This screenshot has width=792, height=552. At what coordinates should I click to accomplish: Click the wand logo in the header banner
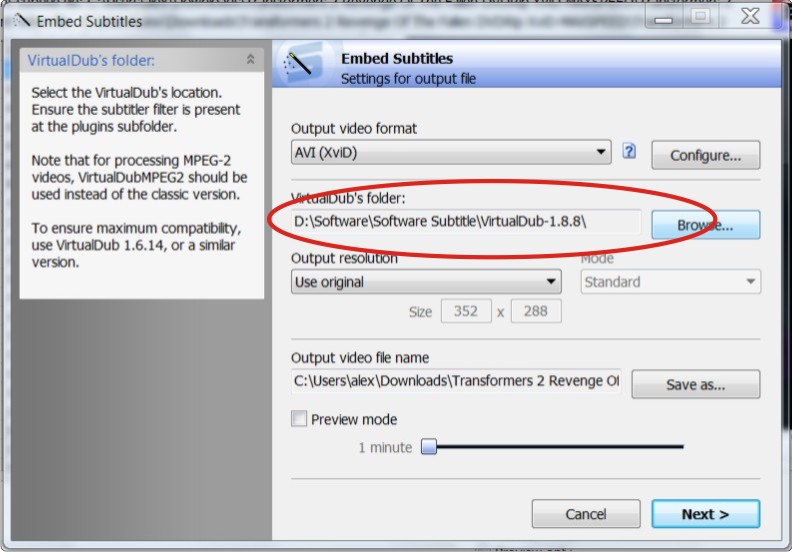pyautogui.click(x=301, y=65)
